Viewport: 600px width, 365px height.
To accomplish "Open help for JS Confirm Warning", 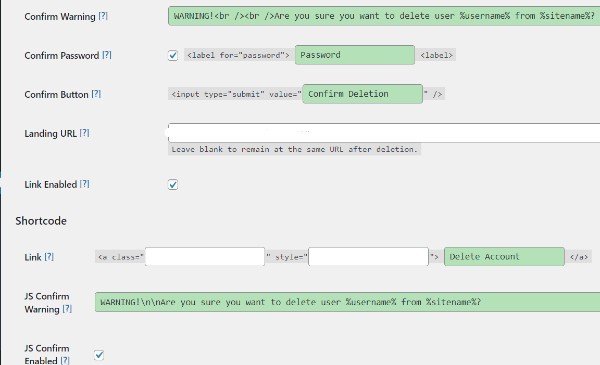I will coord(67,309).
